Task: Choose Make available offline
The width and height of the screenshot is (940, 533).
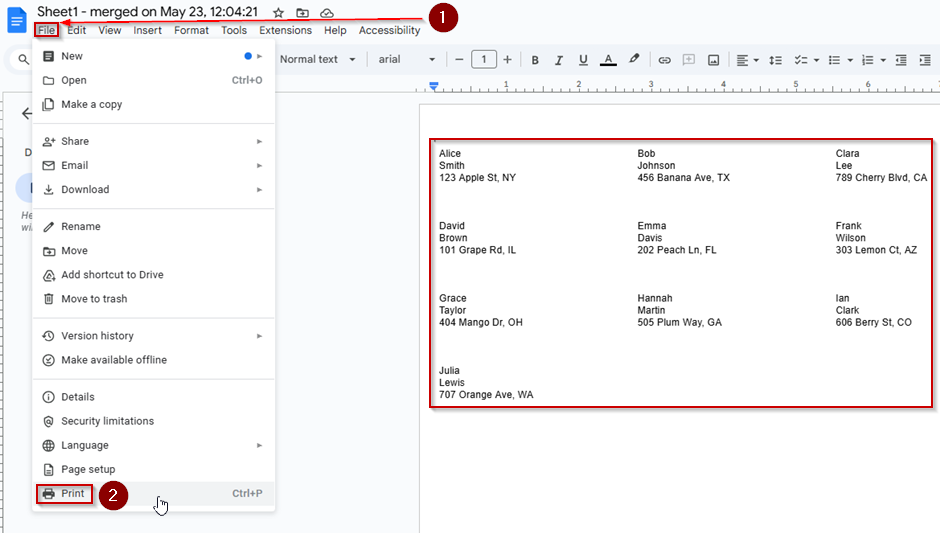Action: click(153, 360)
